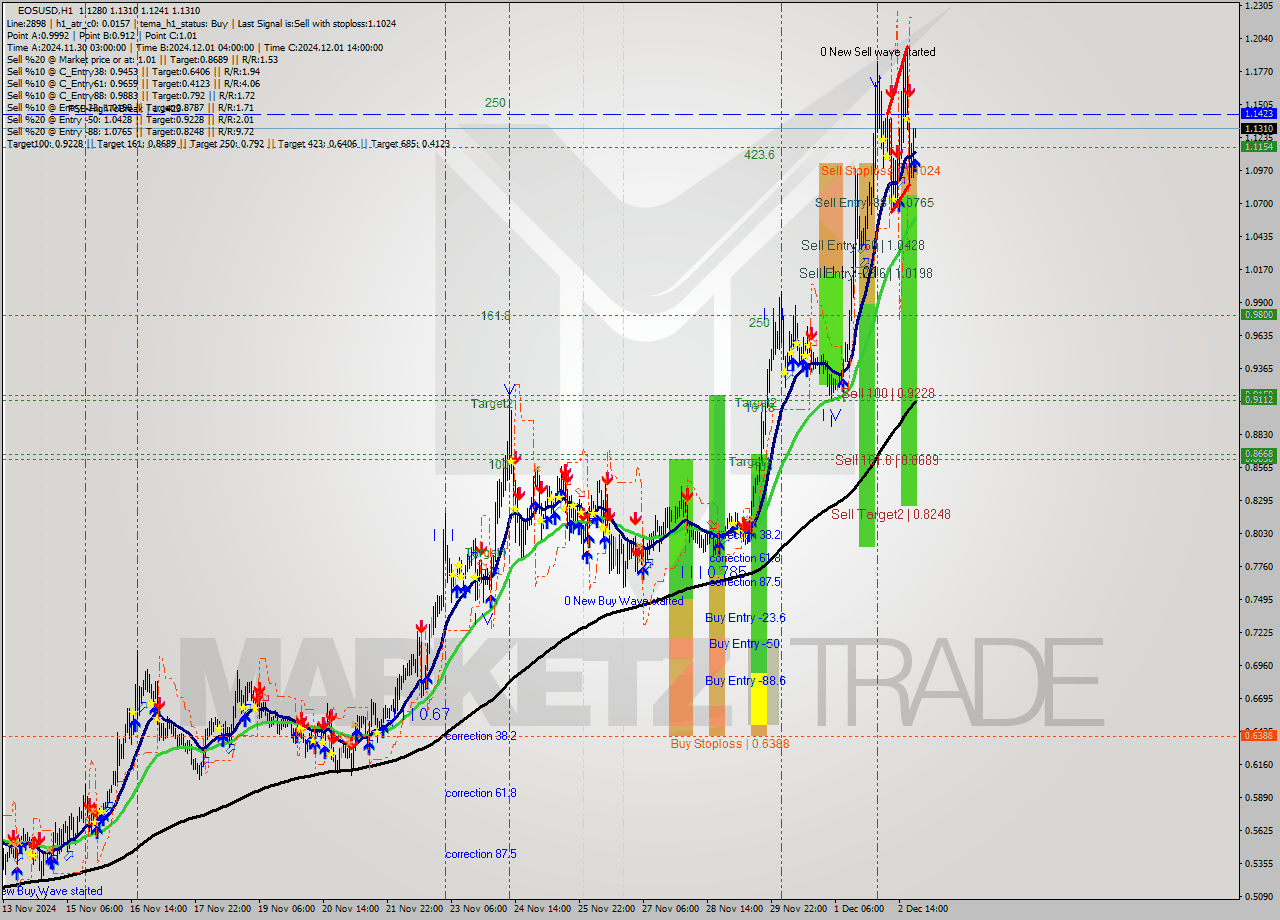
Task: Select the green 0.8658 price tag
Action: click(x=1258, y=454)
